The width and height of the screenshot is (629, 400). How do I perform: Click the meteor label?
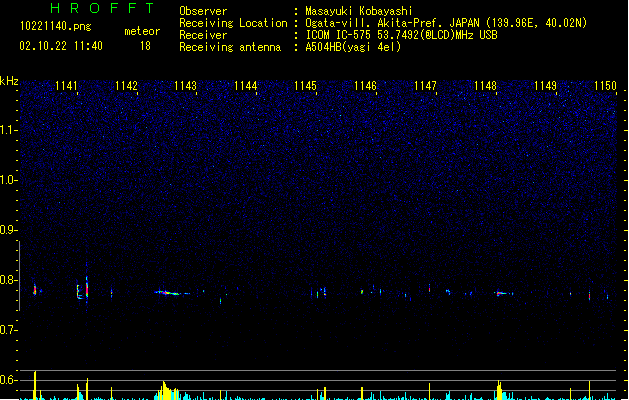coord(142,31)
